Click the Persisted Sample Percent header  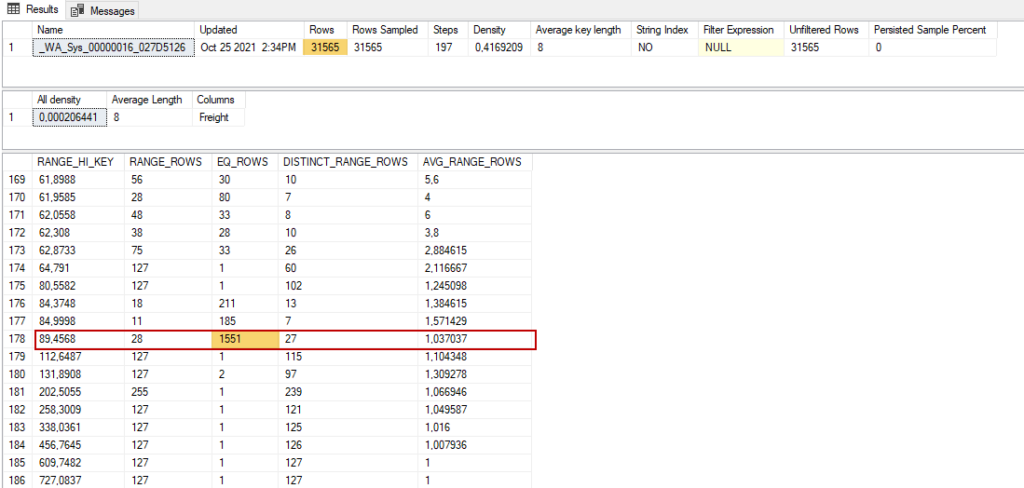(x=933, y=30)
